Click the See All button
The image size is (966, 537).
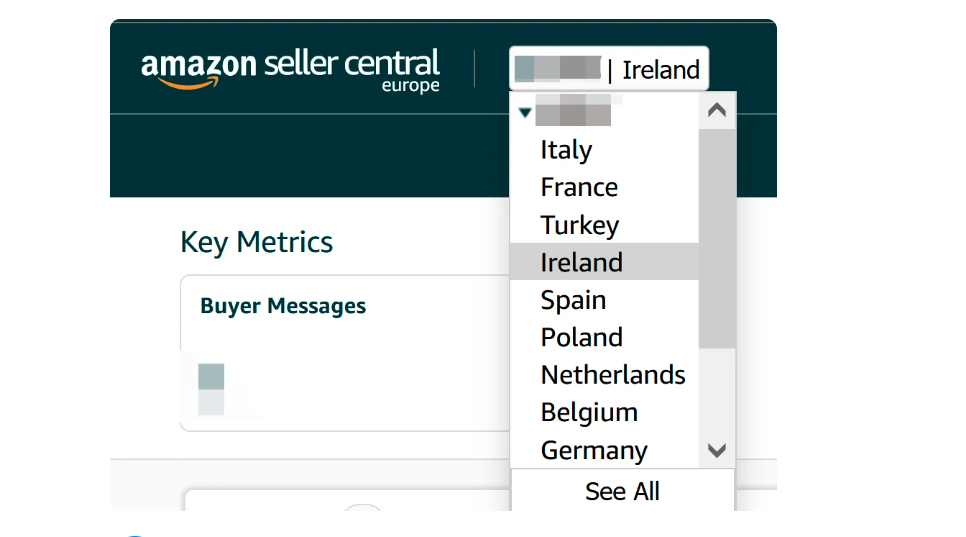click(622, 491)
